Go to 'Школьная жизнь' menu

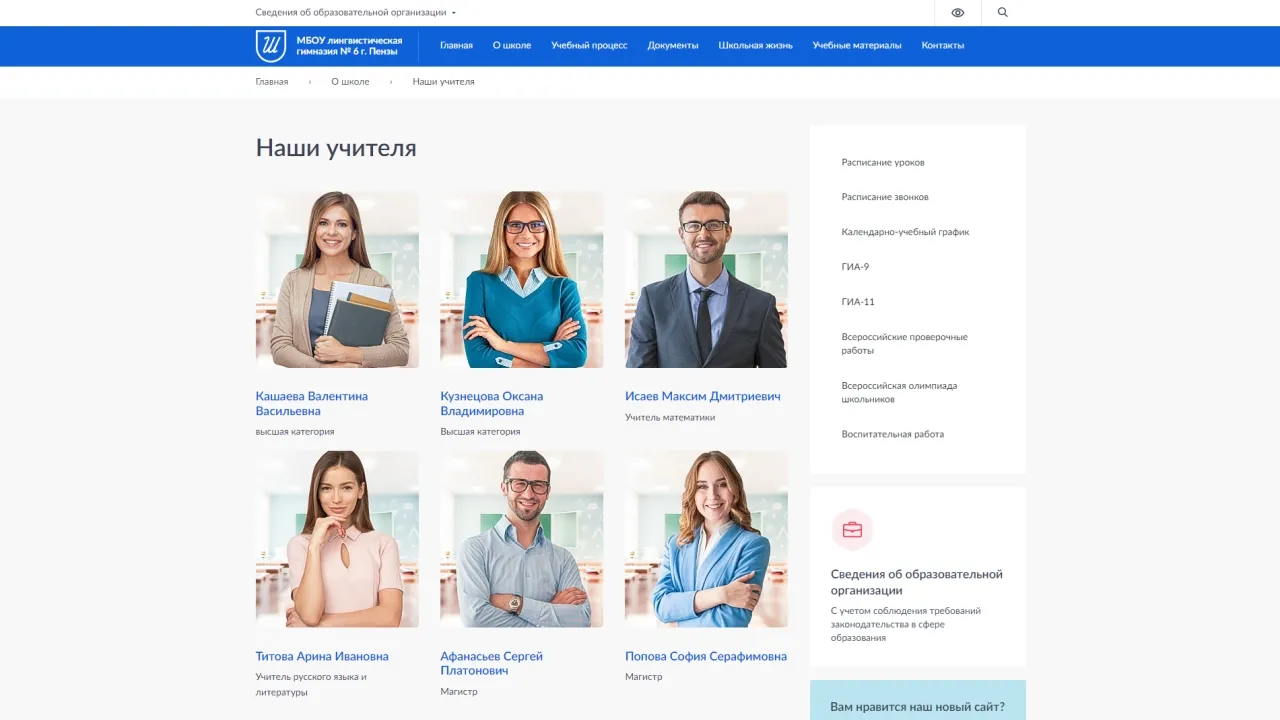pos(755,45)
